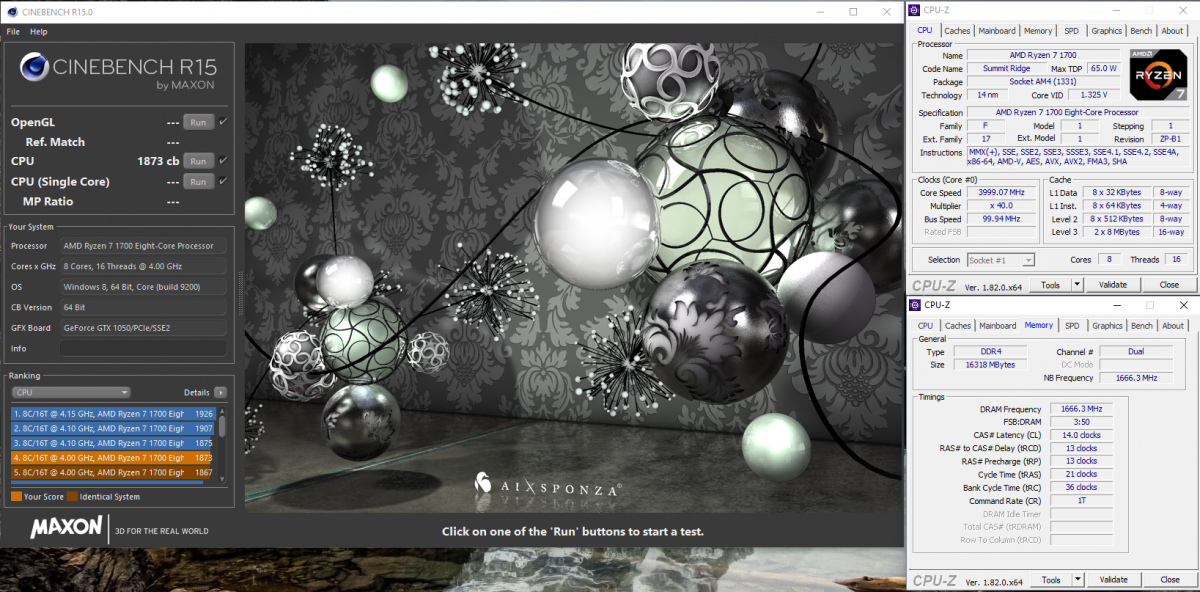The height and width of the screenshot is (592, 1200).
Task: Click the Cores x GHz 16 Threads field
Action: (x=143, y=266)
